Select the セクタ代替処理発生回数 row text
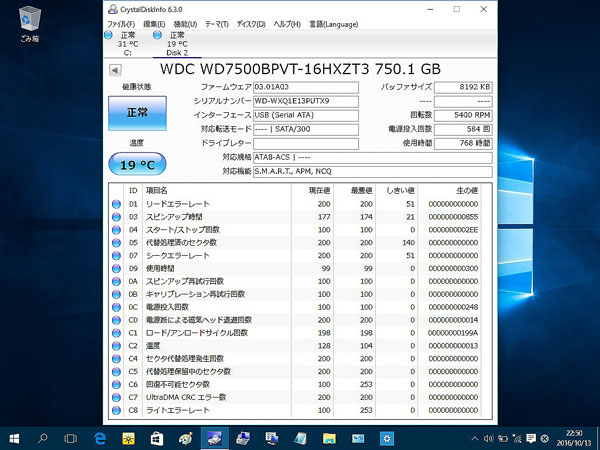Image resolution: width=600 pixels, height=450 pixels. [184, 359]
